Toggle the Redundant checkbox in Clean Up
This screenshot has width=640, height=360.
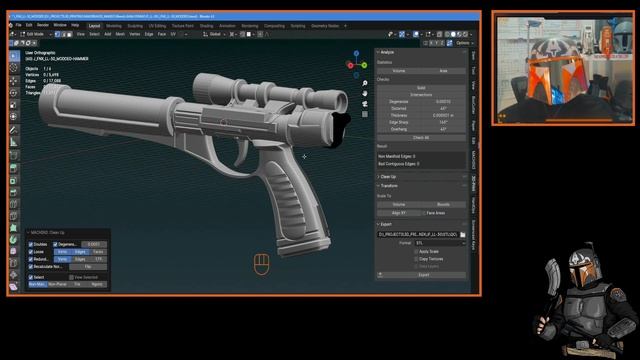pyautogui.click(x=31, y=259)
